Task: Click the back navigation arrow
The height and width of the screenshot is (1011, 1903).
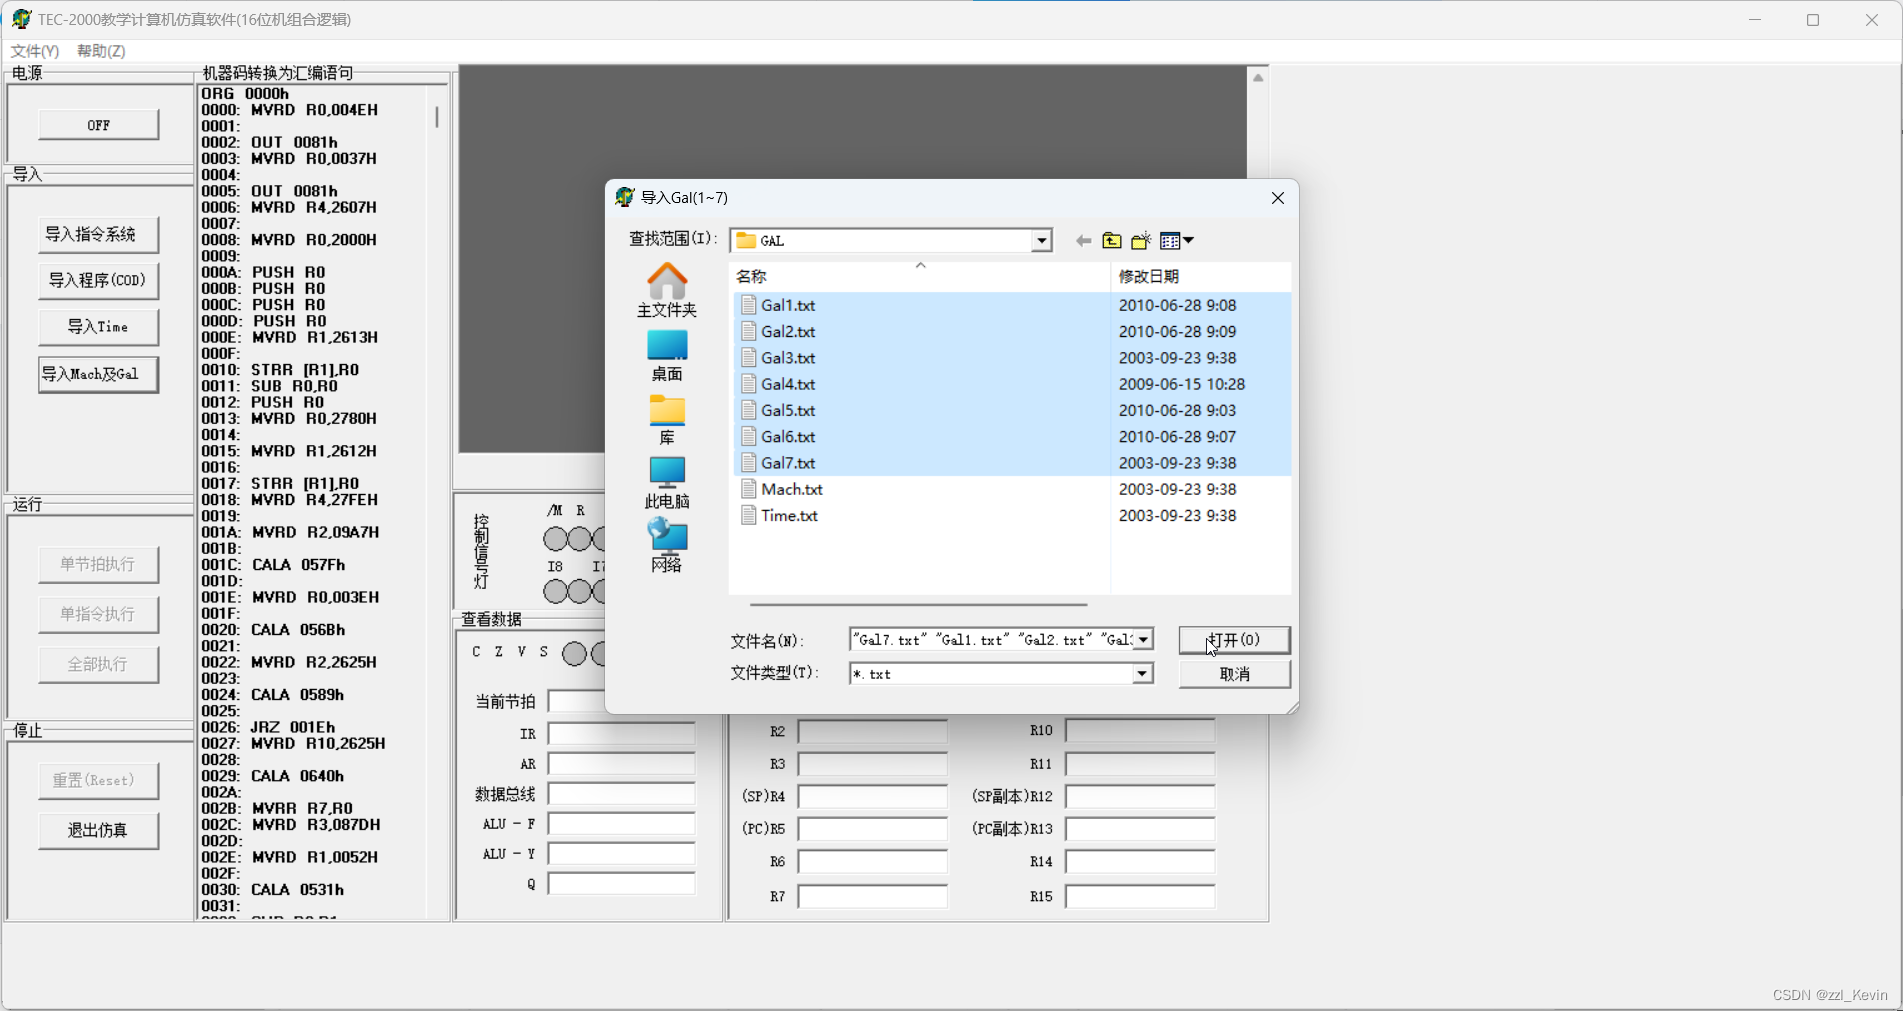Action: pos(1082,240)
